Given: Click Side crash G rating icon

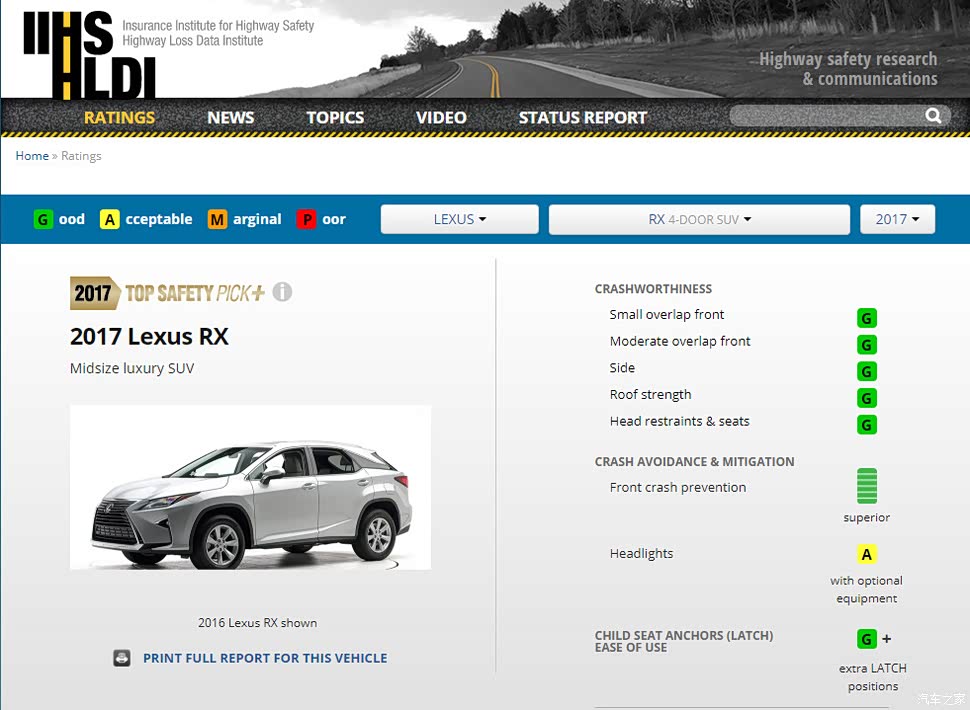Looking at the screenshot, I should [x=867, y=371].
